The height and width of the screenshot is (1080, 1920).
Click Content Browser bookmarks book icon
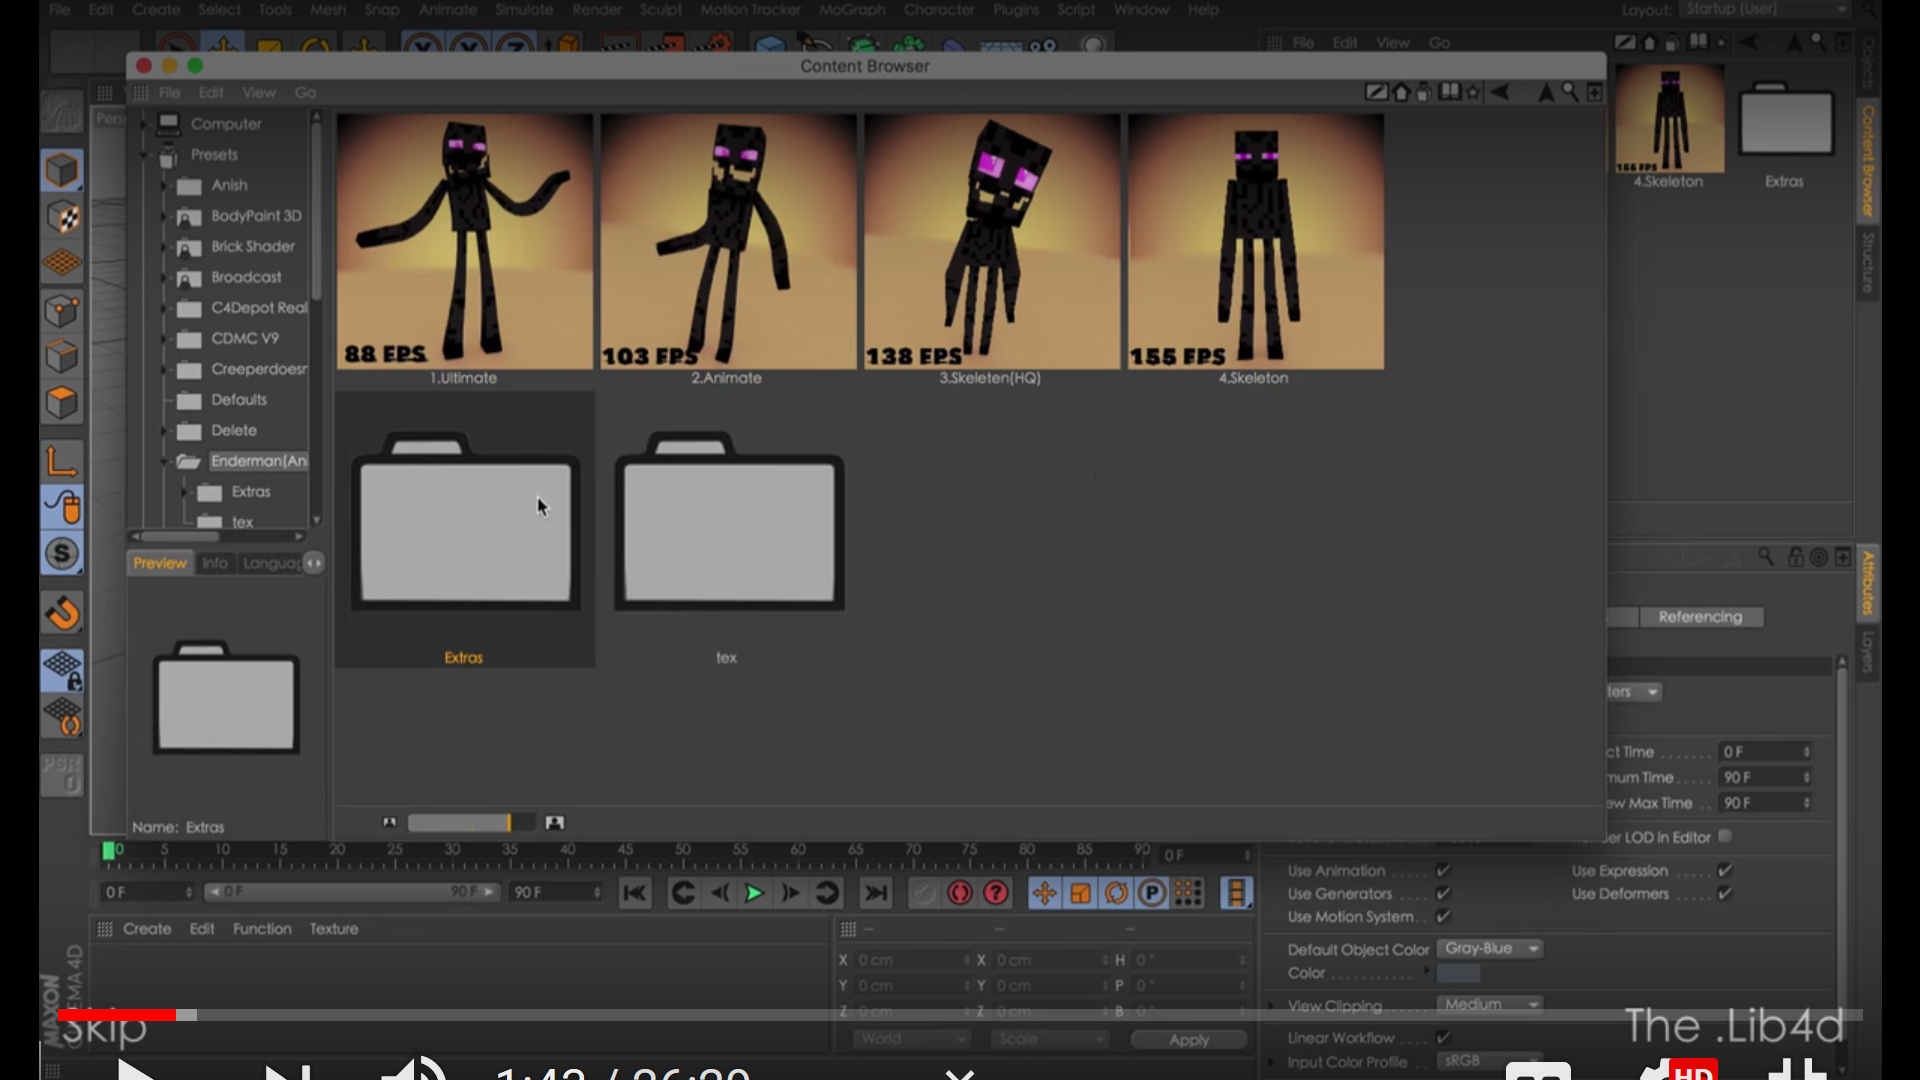(x=1449, y=92)
